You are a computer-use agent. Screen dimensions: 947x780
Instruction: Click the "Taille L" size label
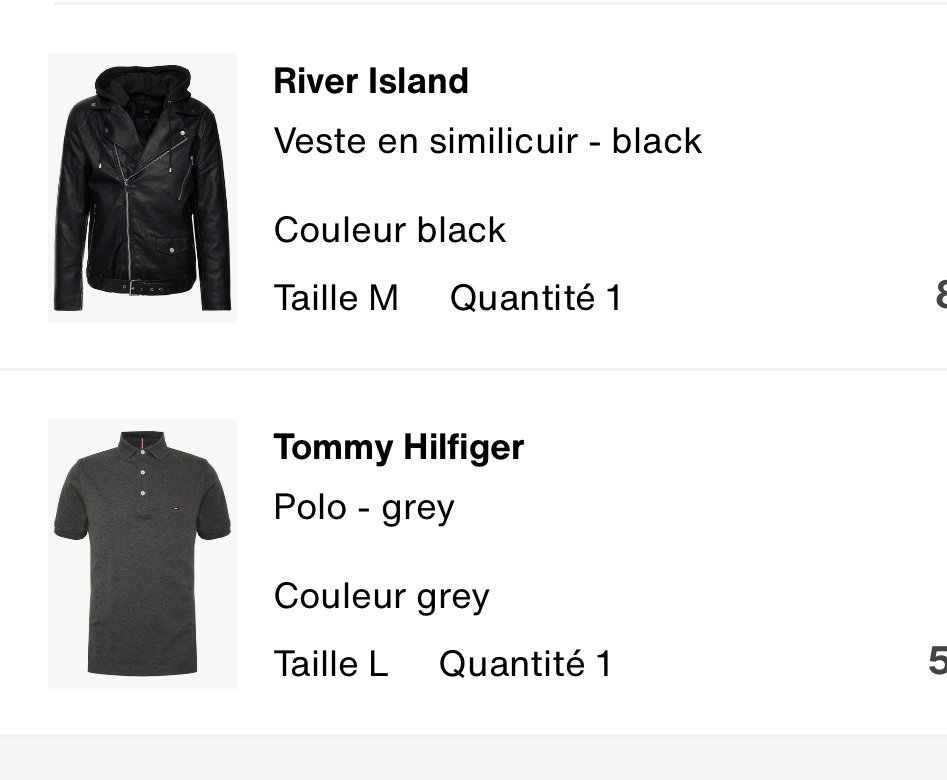331,663
